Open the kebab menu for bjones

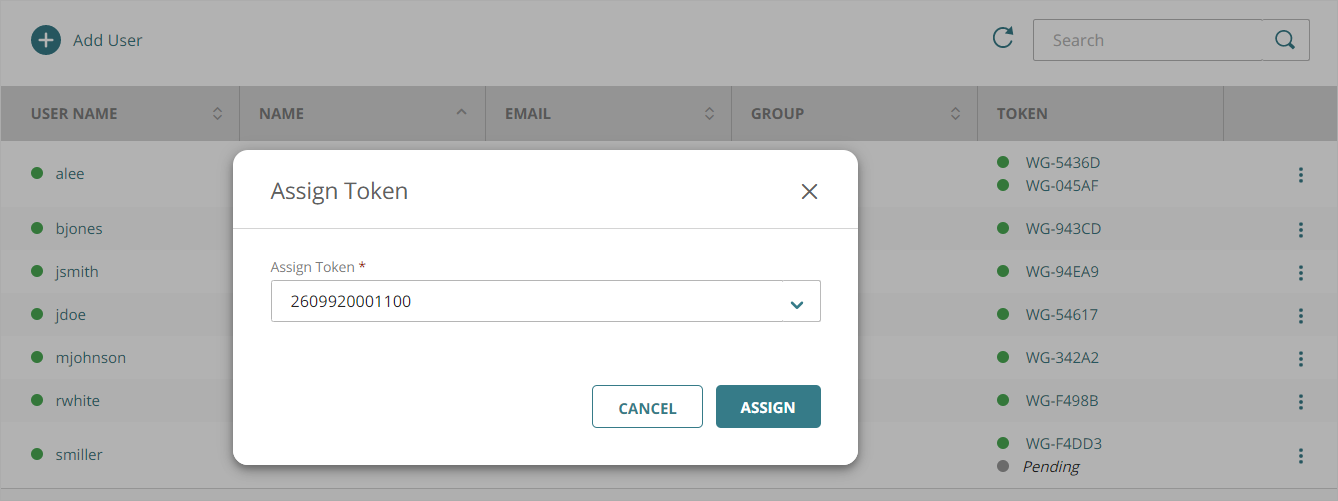click(x=1300, y=229)
